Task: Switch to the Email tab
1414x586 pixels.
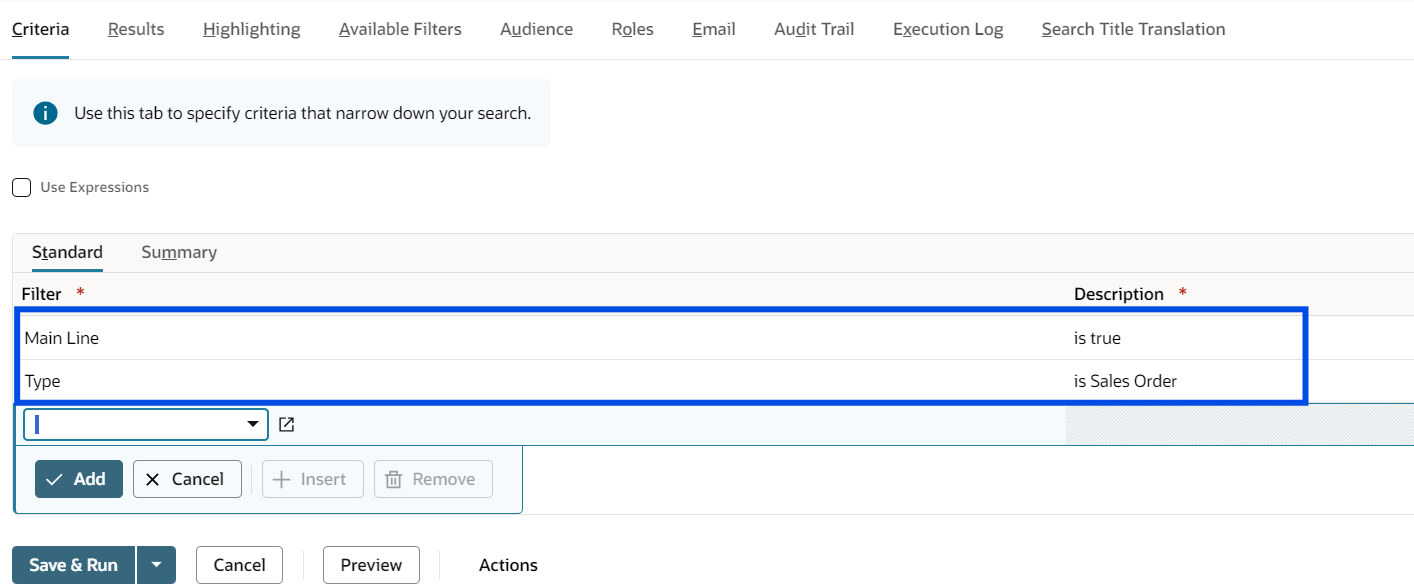Action: [713, 29]
